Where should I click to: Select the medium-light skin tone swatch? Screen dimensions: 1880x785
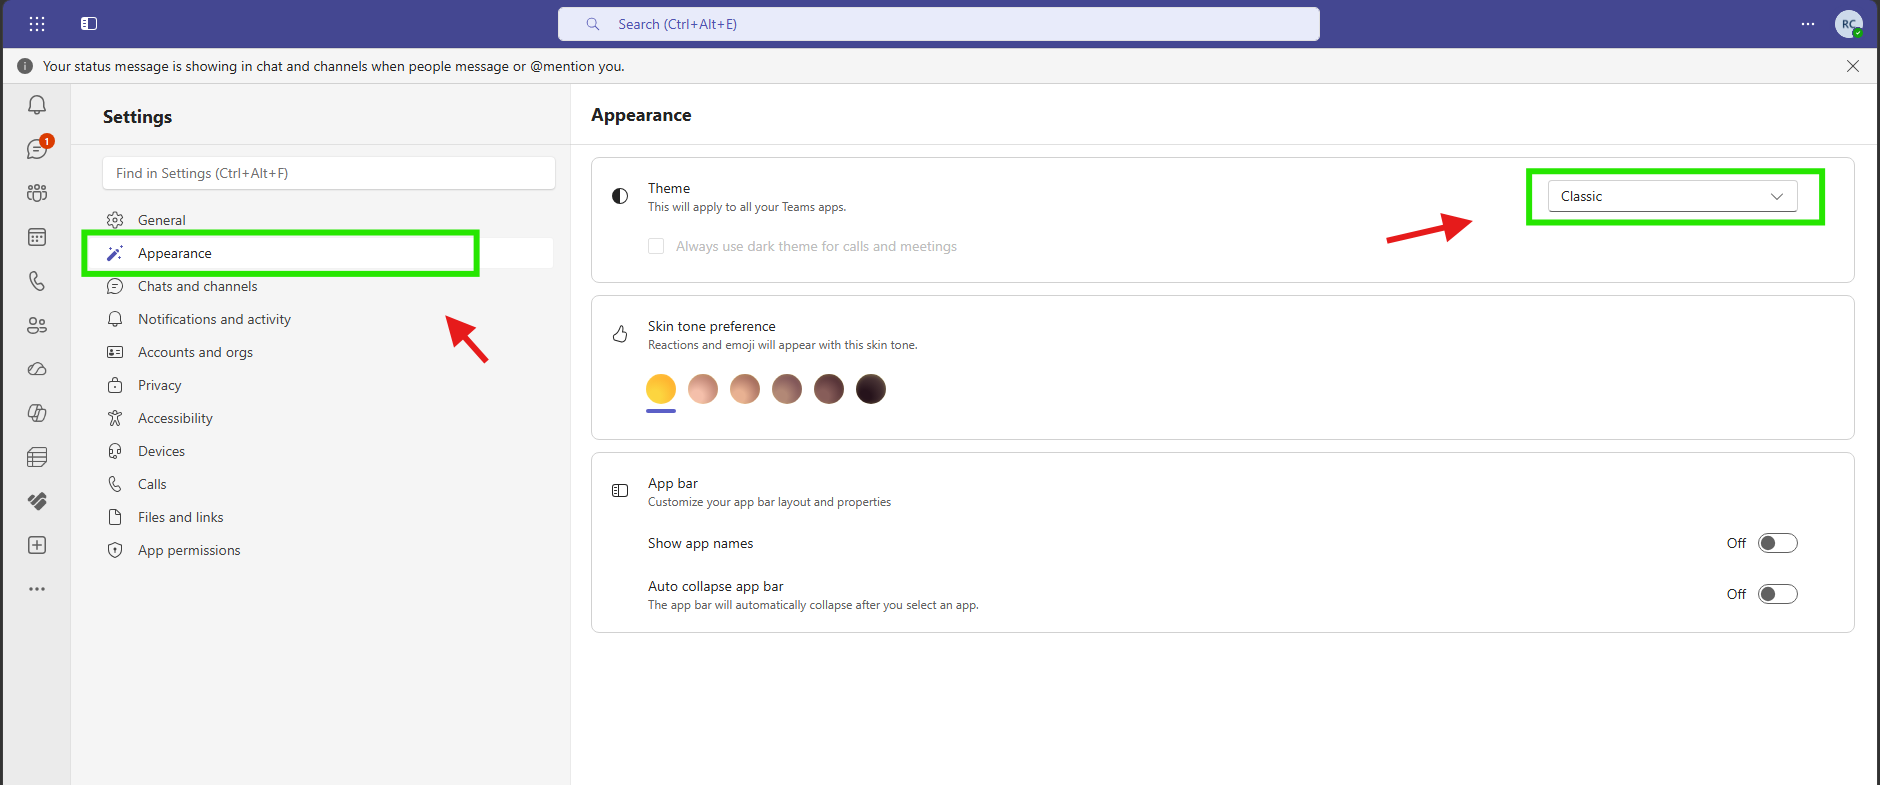point(745,389)
